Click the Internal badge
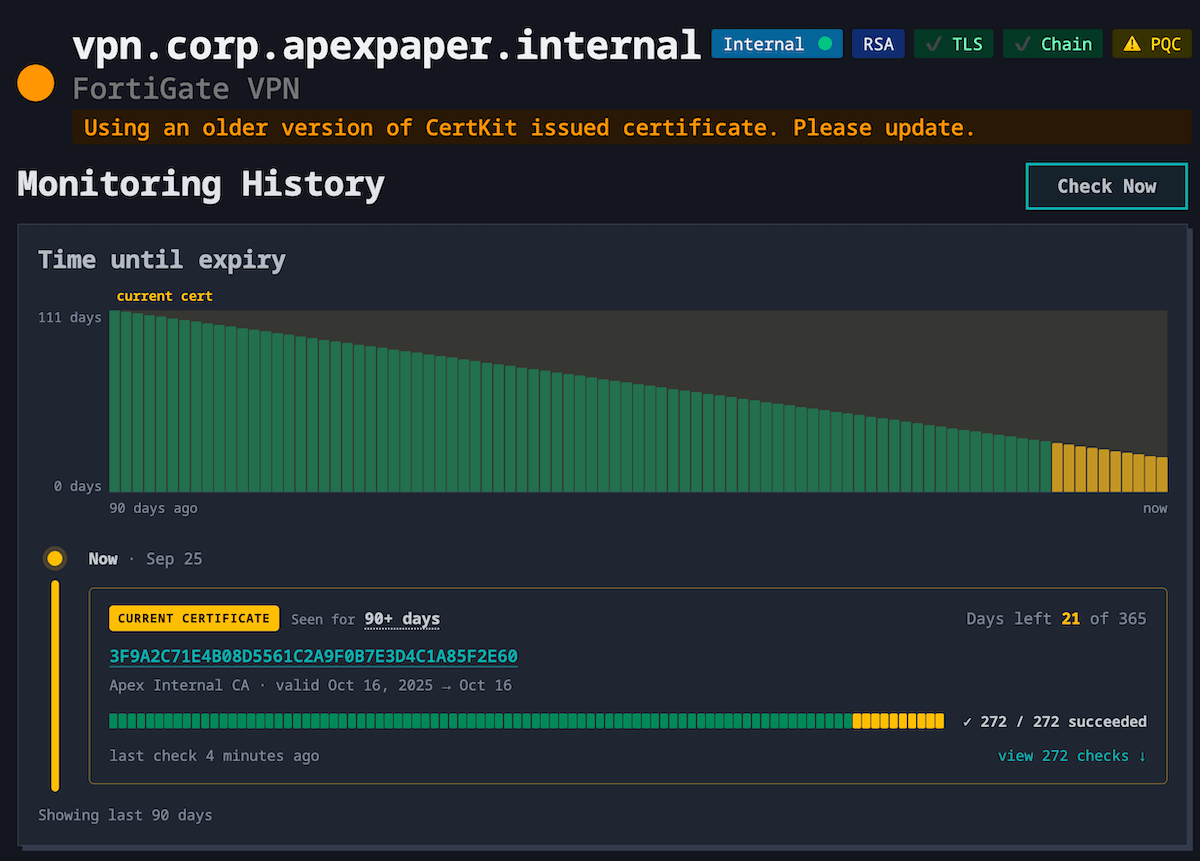Image resolution: width=1200 pixels, height=861 pixels. [777, 44]
